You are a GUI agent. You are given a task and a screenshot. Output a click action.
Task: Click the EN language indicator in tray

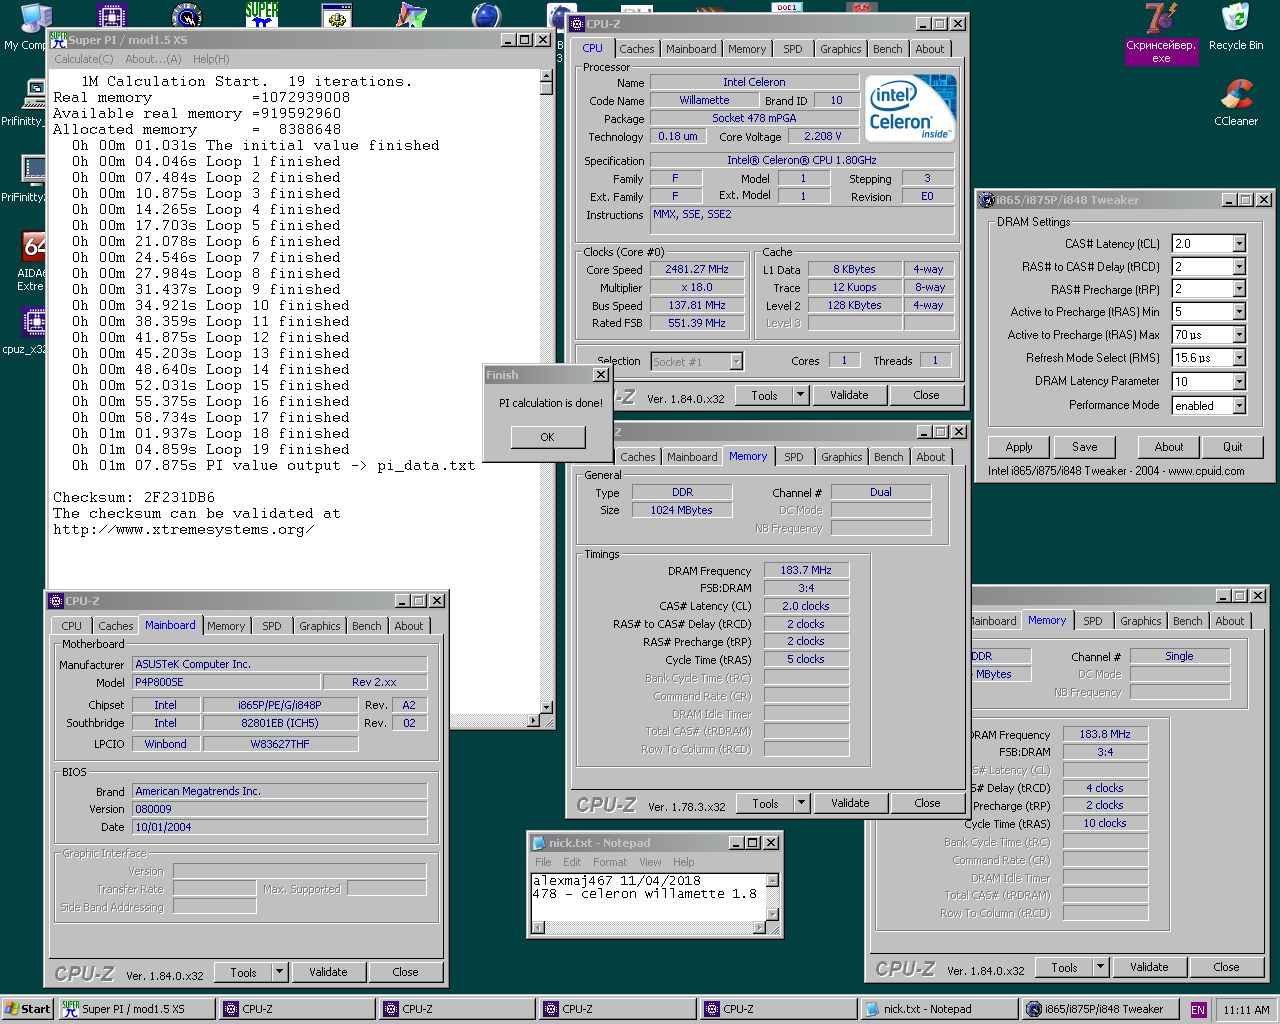point(1198,1010)
